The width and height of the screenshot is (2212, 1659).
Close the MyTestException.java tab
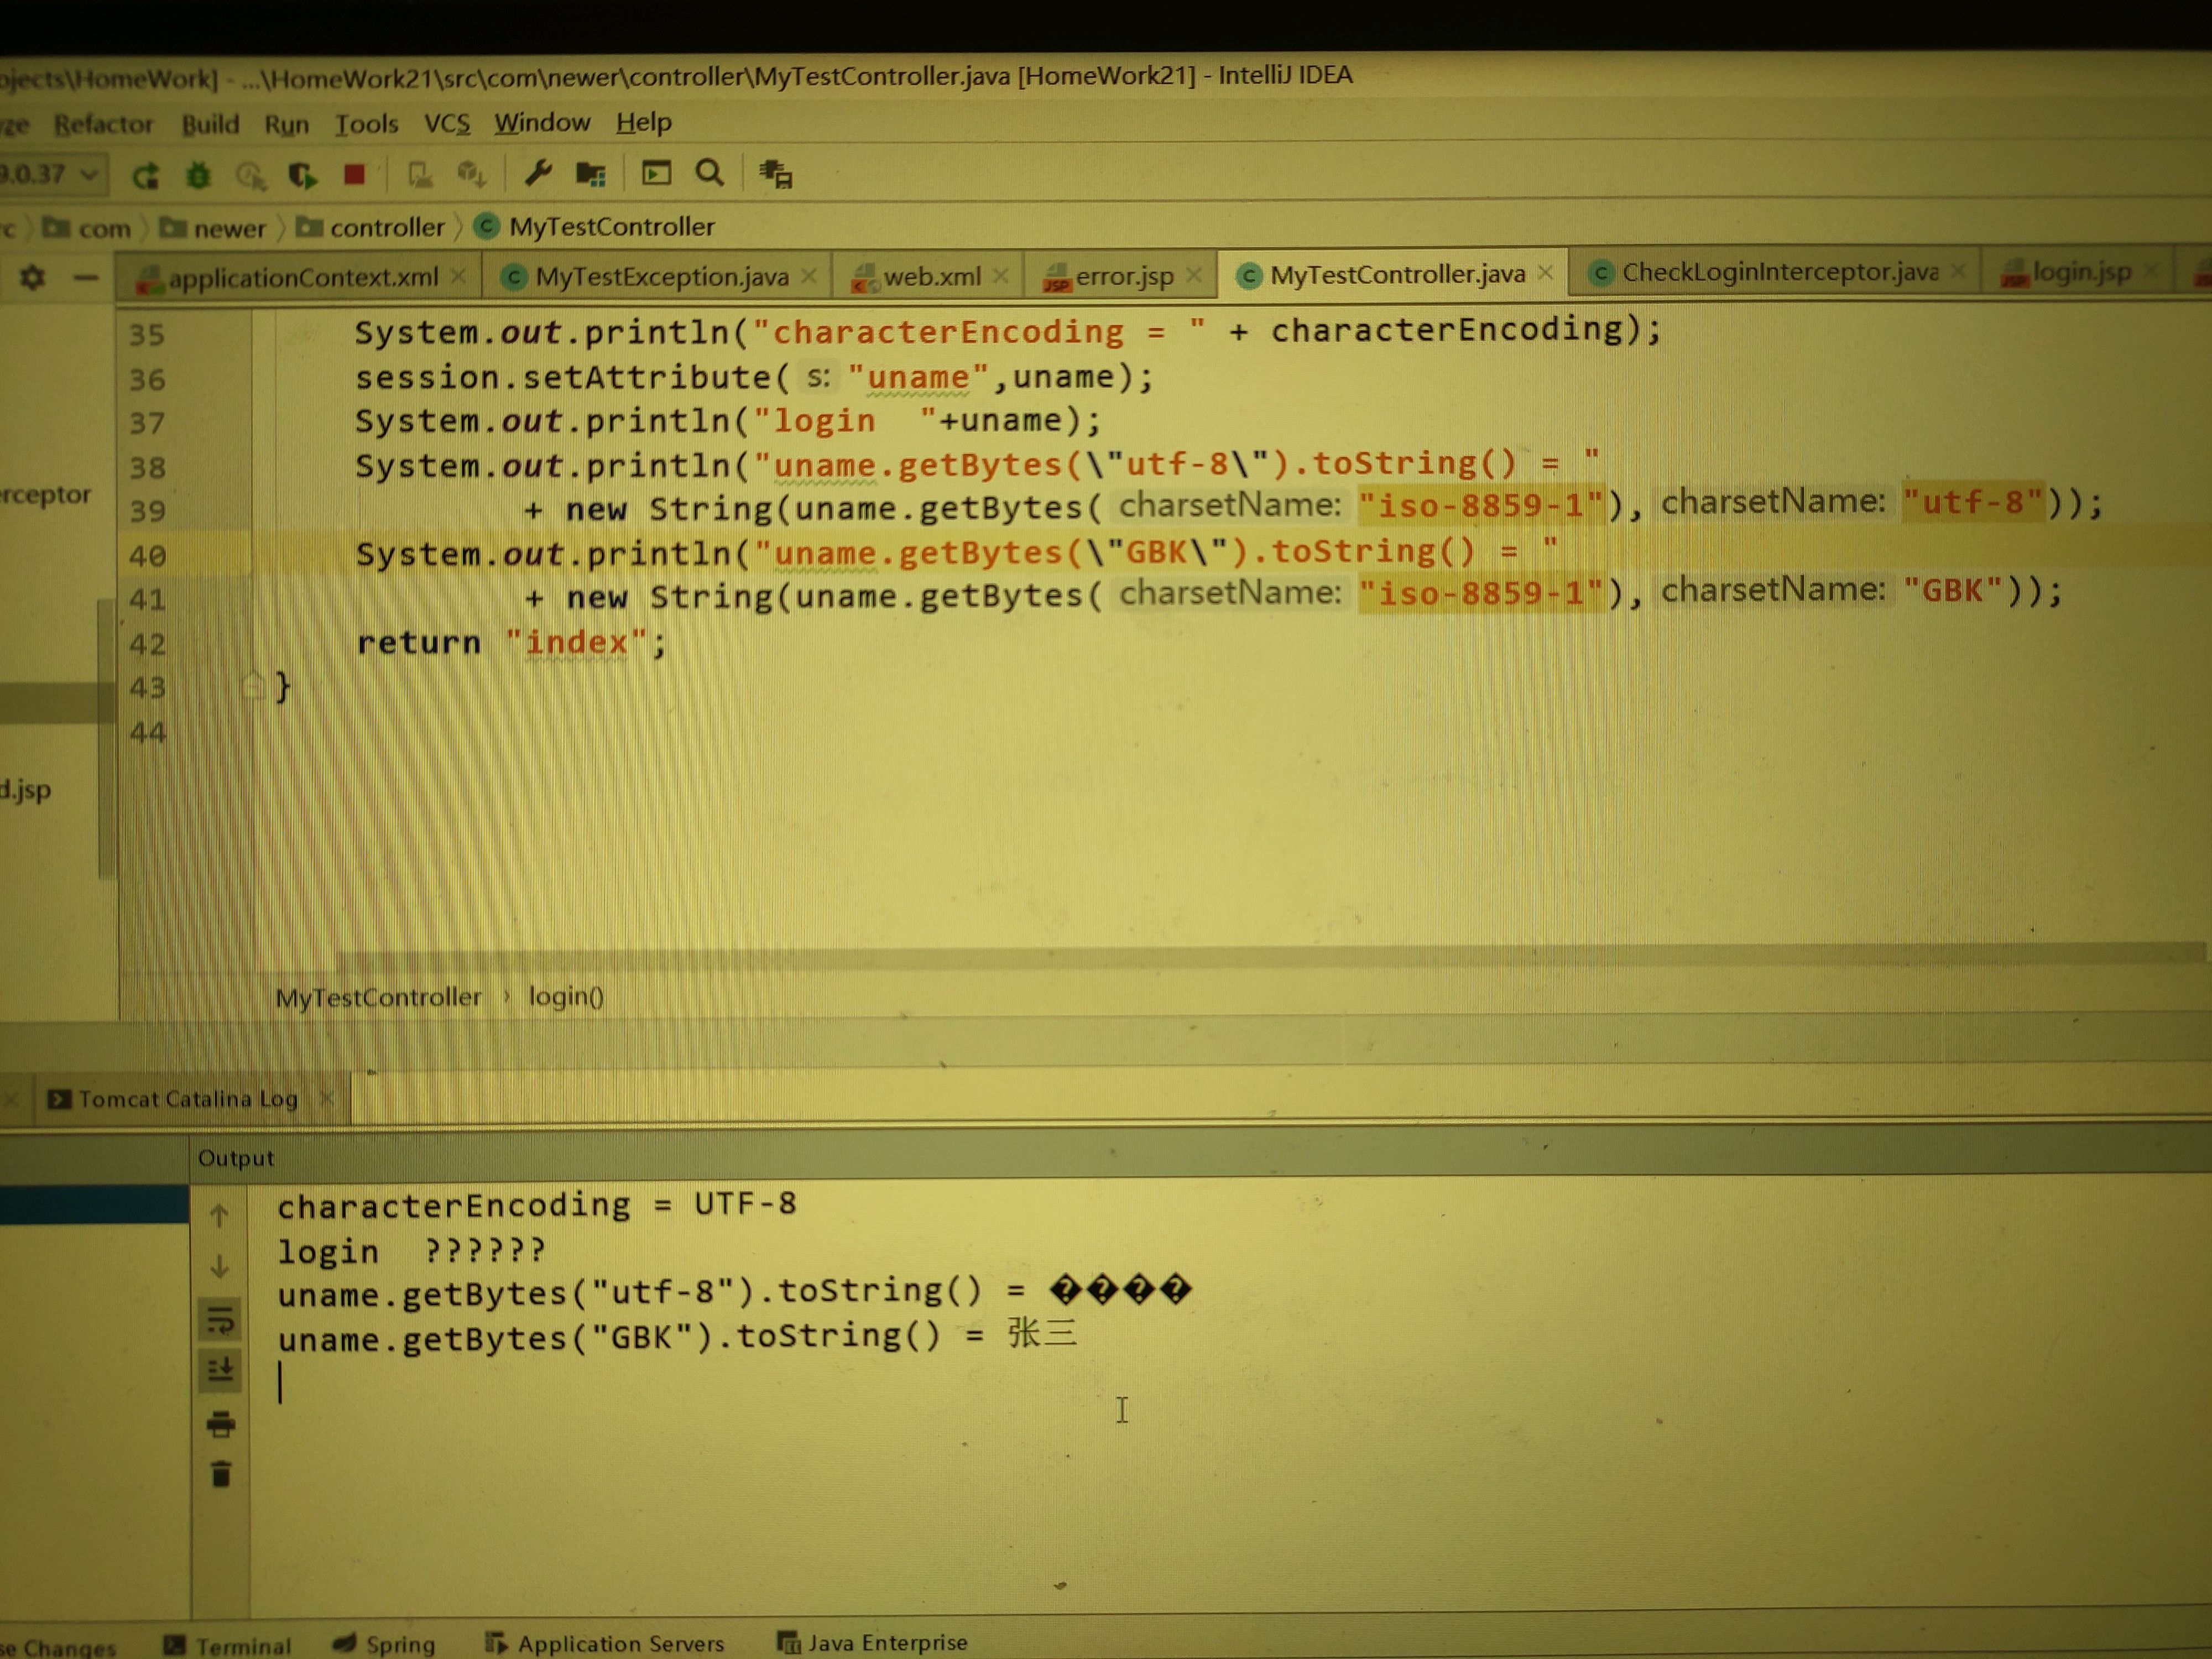tap(809, 275)
